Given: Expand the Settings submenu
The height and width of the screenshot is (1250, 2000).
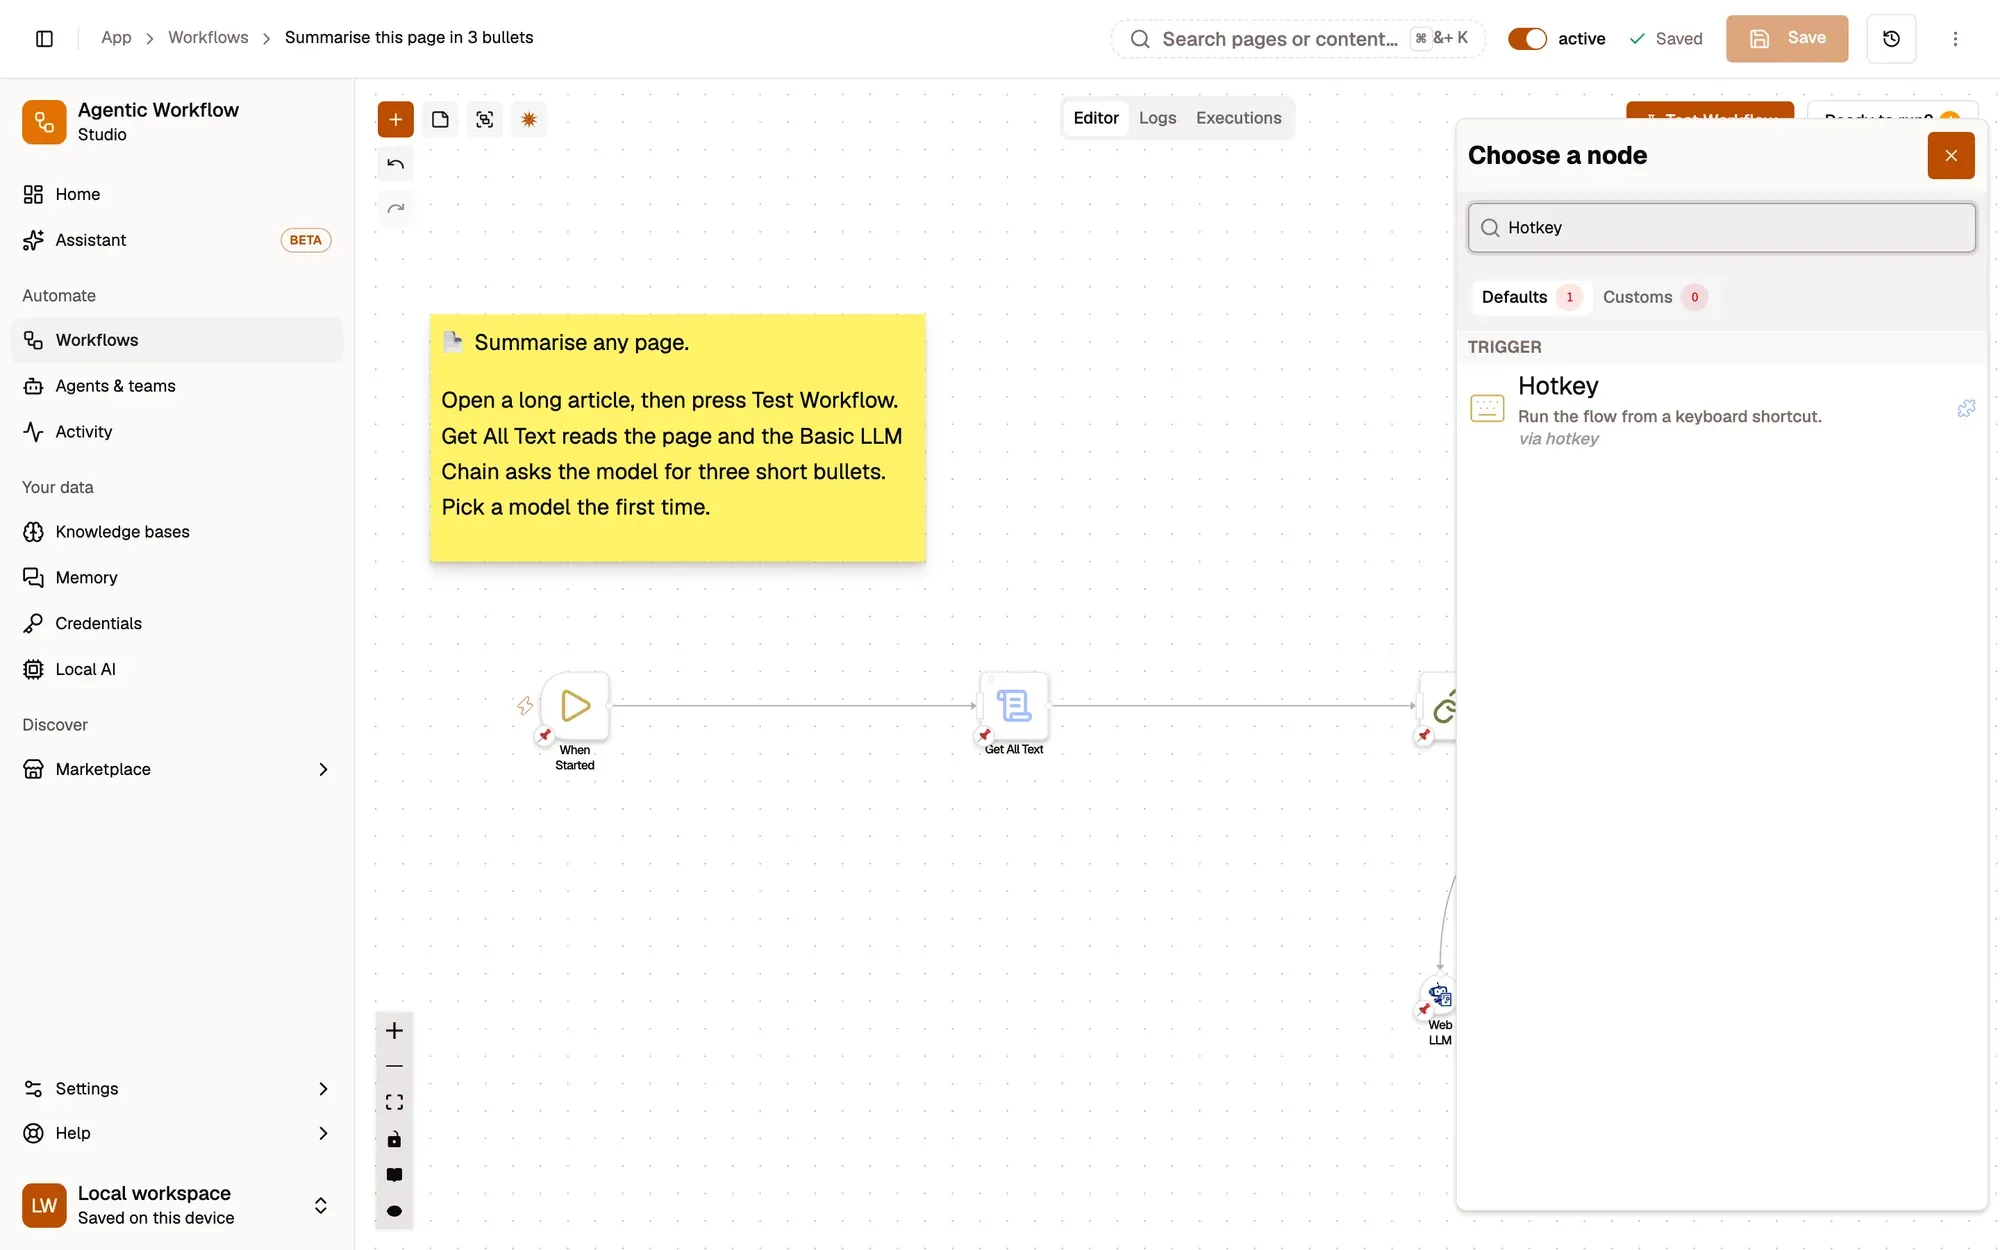Looking at the screenshot, I should pyautogui.click(x=323, y=1088).
